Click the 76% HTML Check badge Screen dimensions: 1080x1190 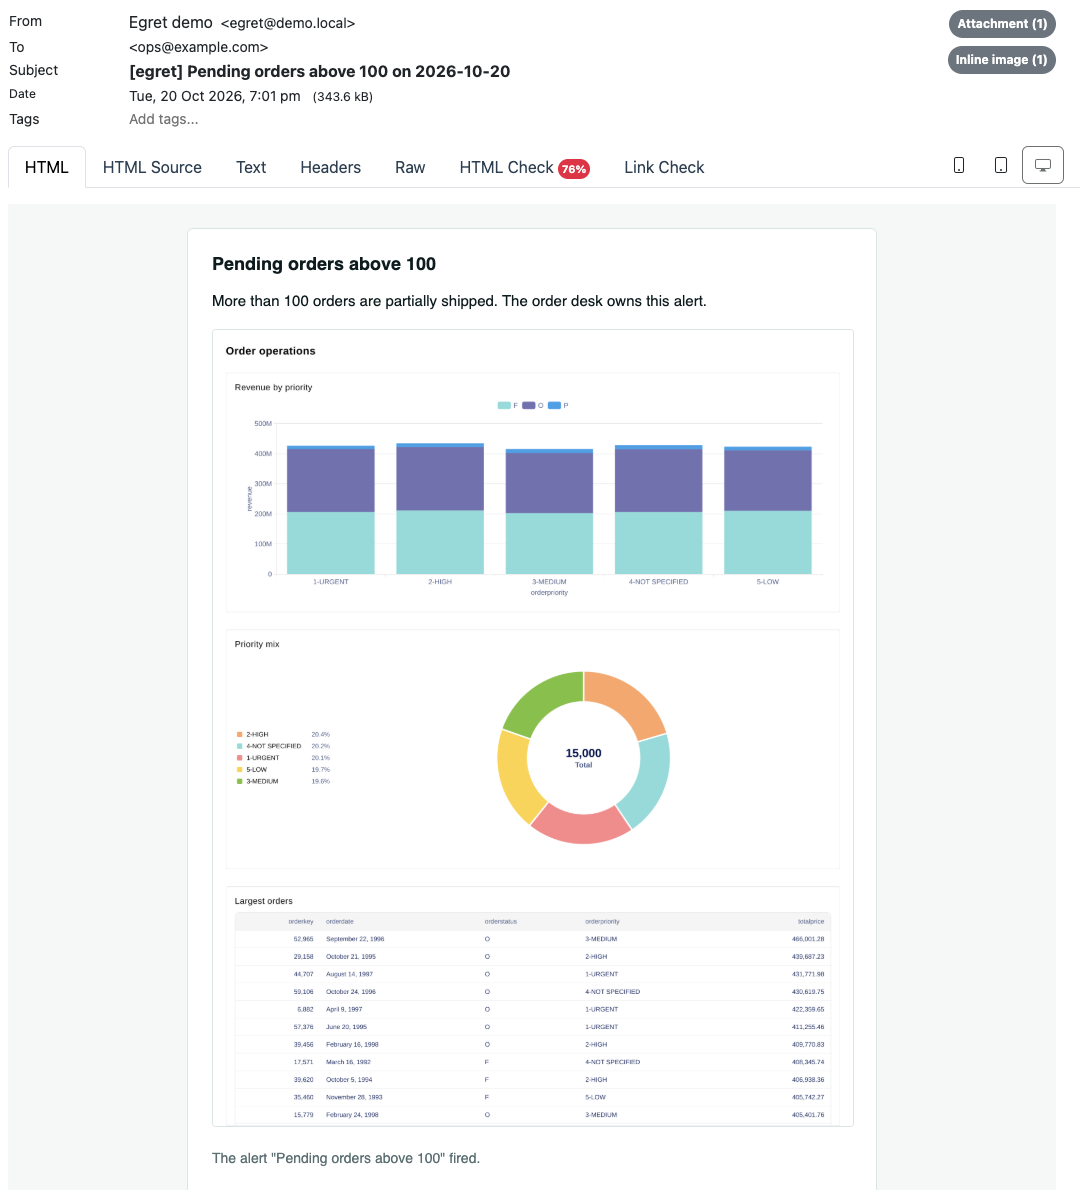(x=574, y=168)
